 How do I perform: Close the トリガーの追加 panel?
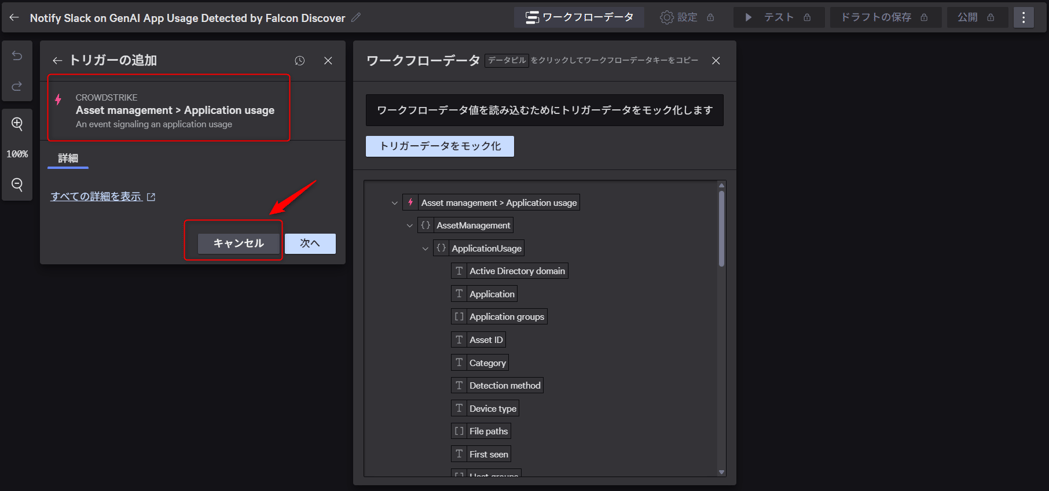(328, 61)
